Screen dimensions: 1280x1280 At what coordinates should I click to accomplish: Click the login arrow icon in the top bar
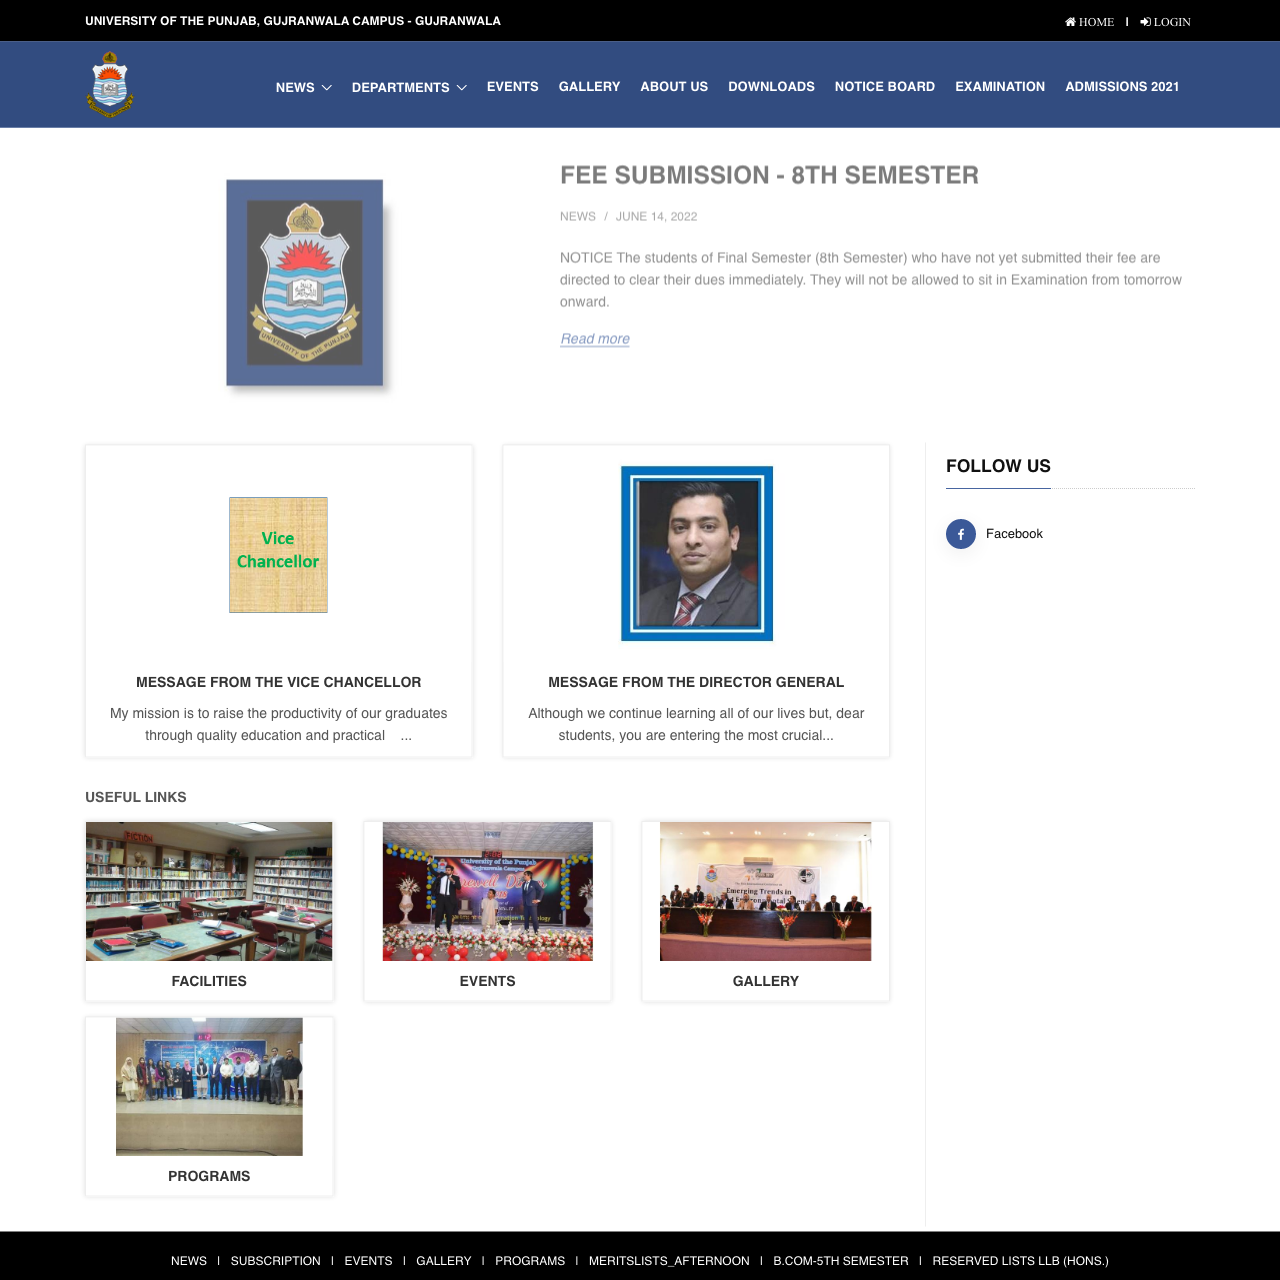coord(1145,22)
